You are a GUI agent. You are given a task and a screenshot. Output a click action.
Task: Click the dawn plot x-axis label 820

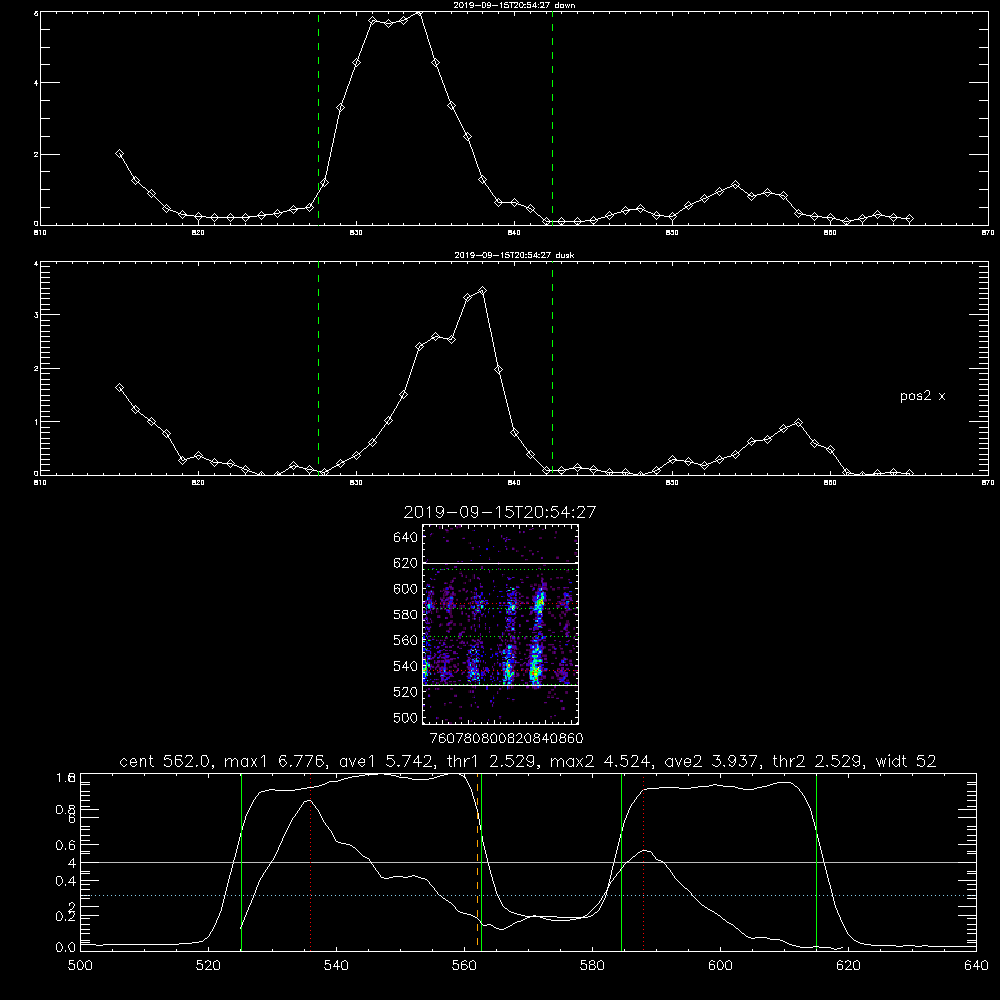click(x=198, y=233)
